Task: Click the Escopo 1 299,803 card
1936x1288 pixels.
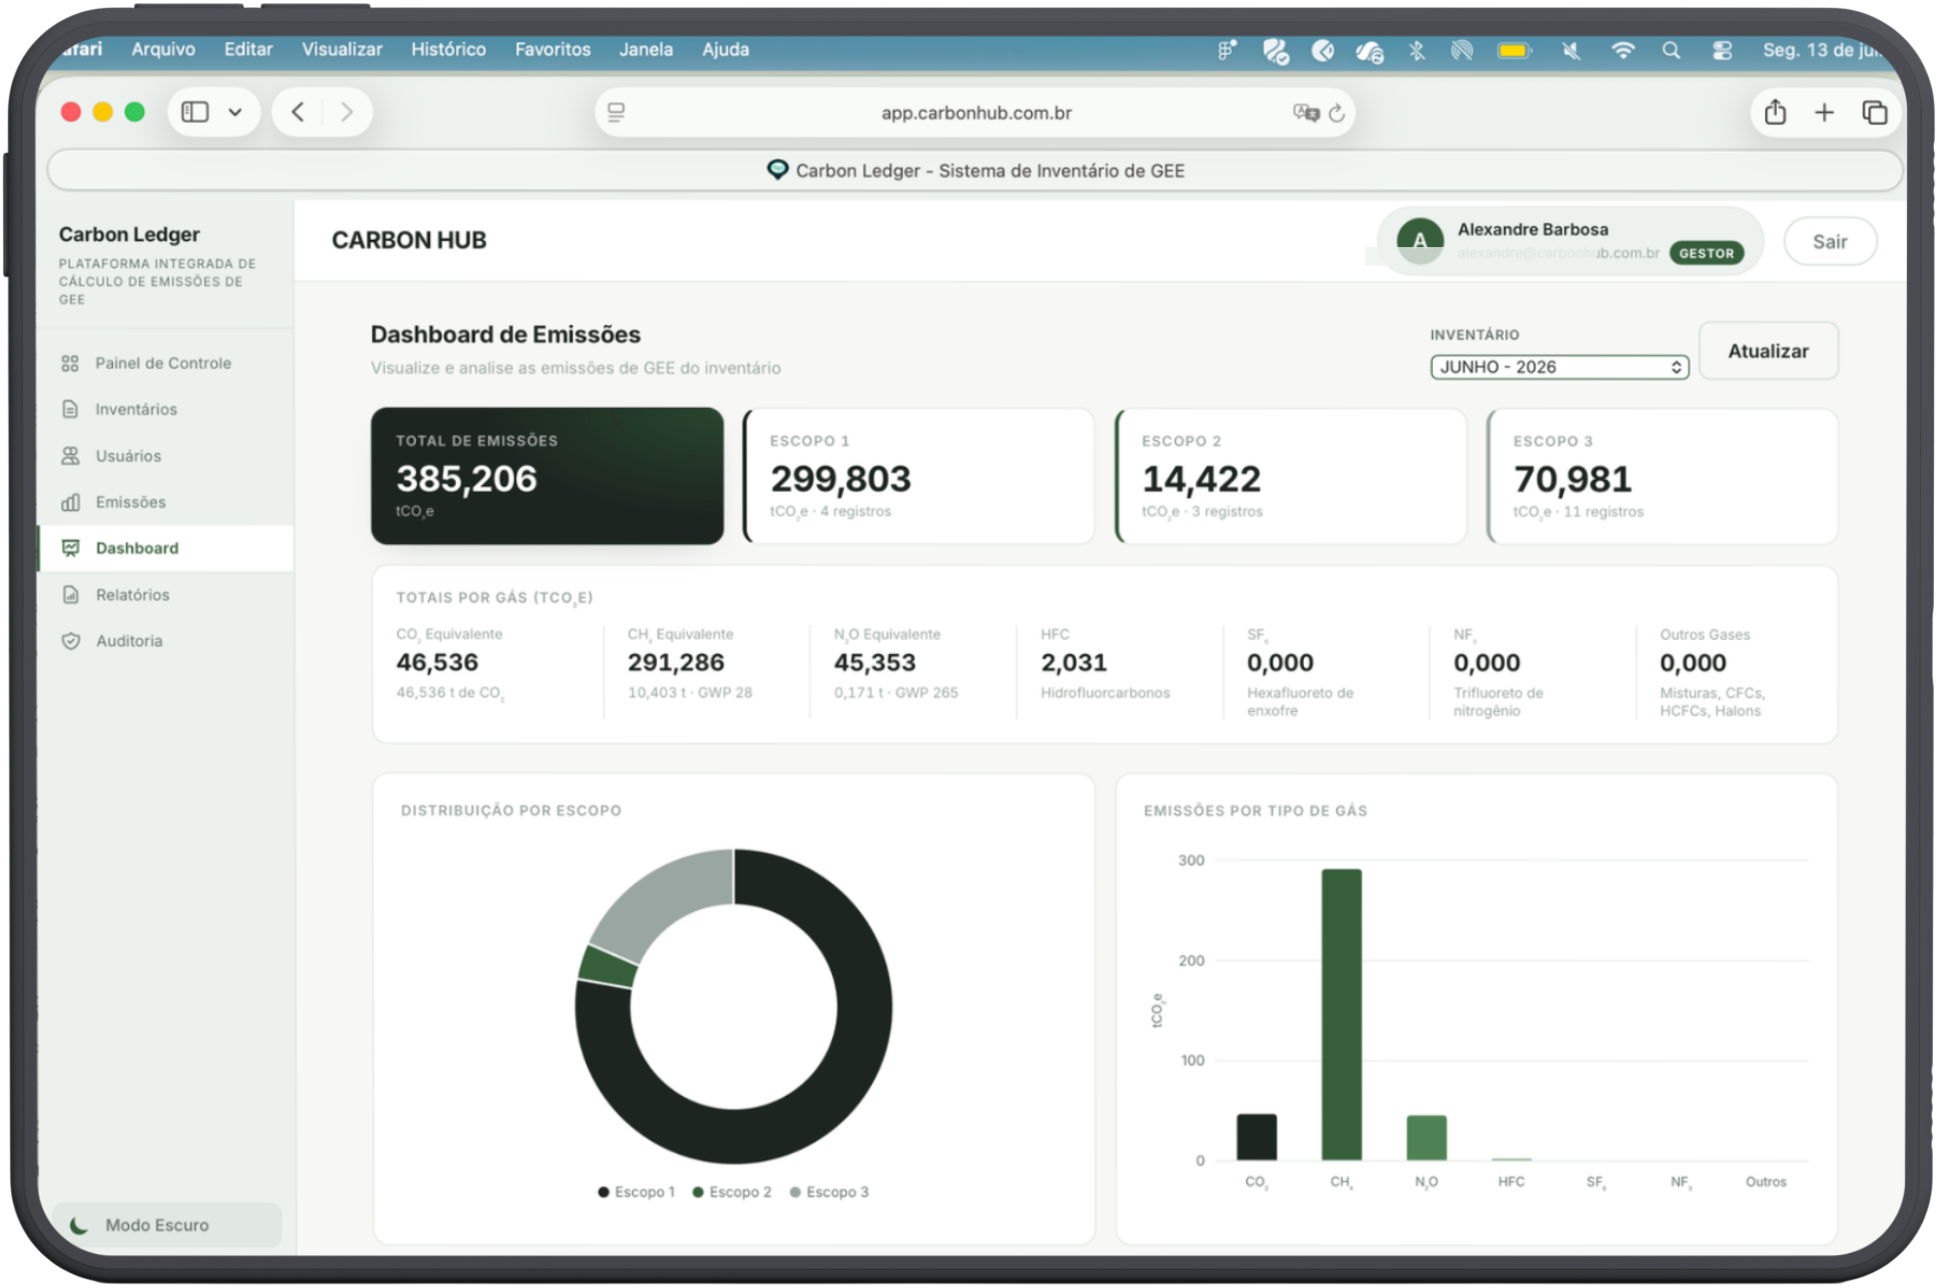Action: [919, 476]
